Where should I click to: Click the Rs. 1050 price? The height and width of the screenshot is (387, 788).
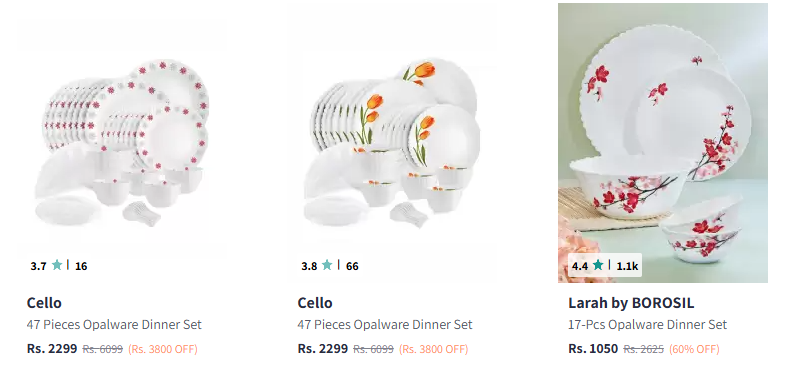point(593,349)
